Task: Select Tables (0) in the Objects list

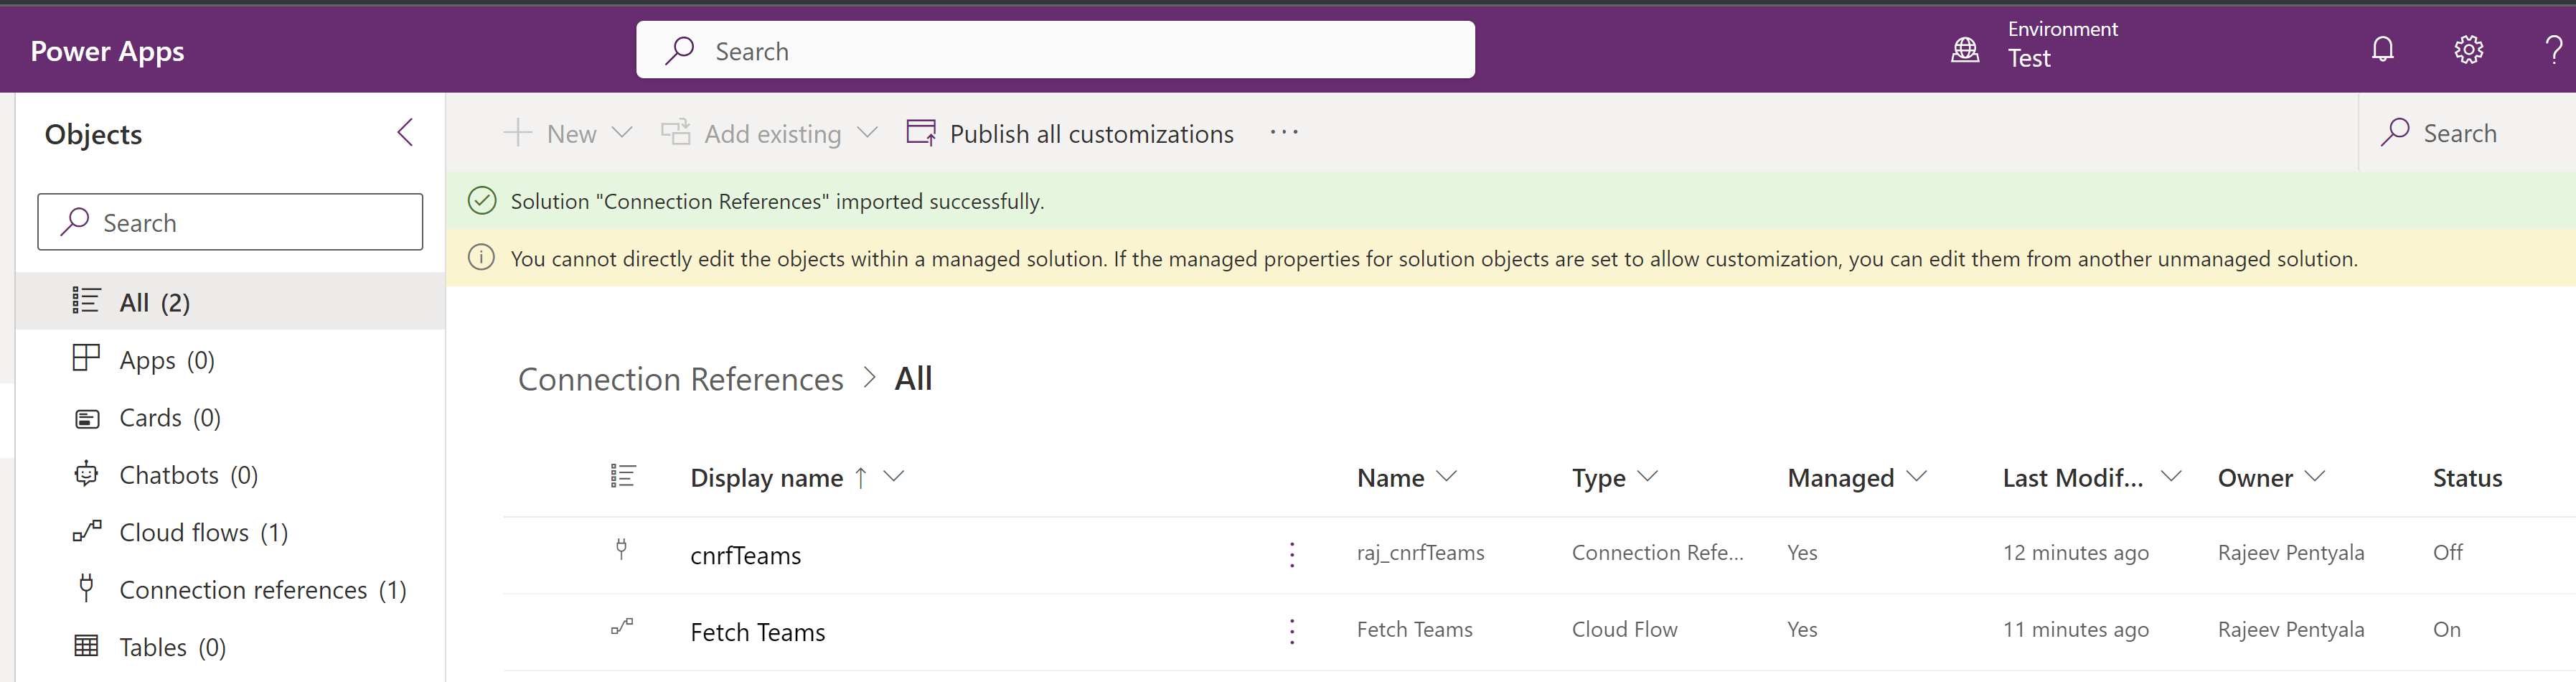Action: point(231,647)
